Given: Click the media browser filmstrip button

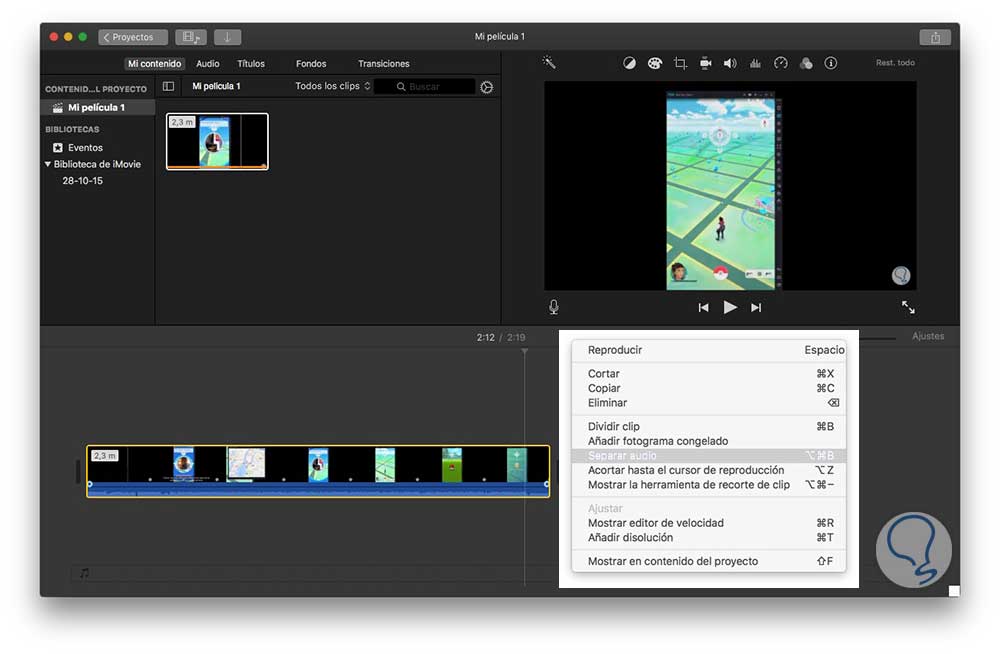Looking at the screenshot, I should 191,37.
